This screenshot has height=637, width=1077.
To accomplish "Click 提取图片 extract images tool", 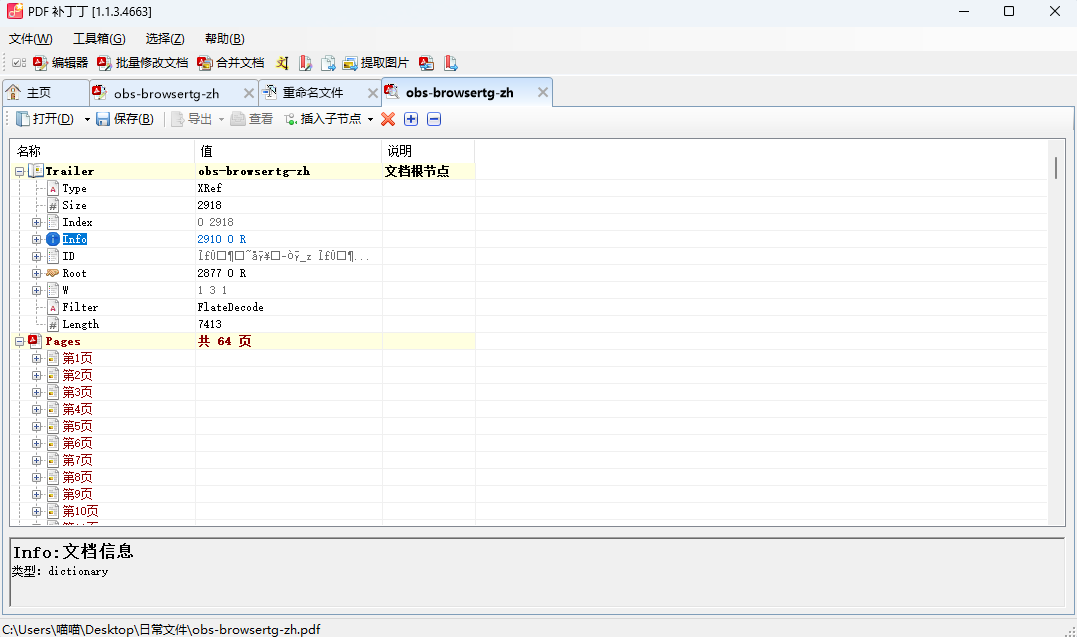I will point(376,63).
